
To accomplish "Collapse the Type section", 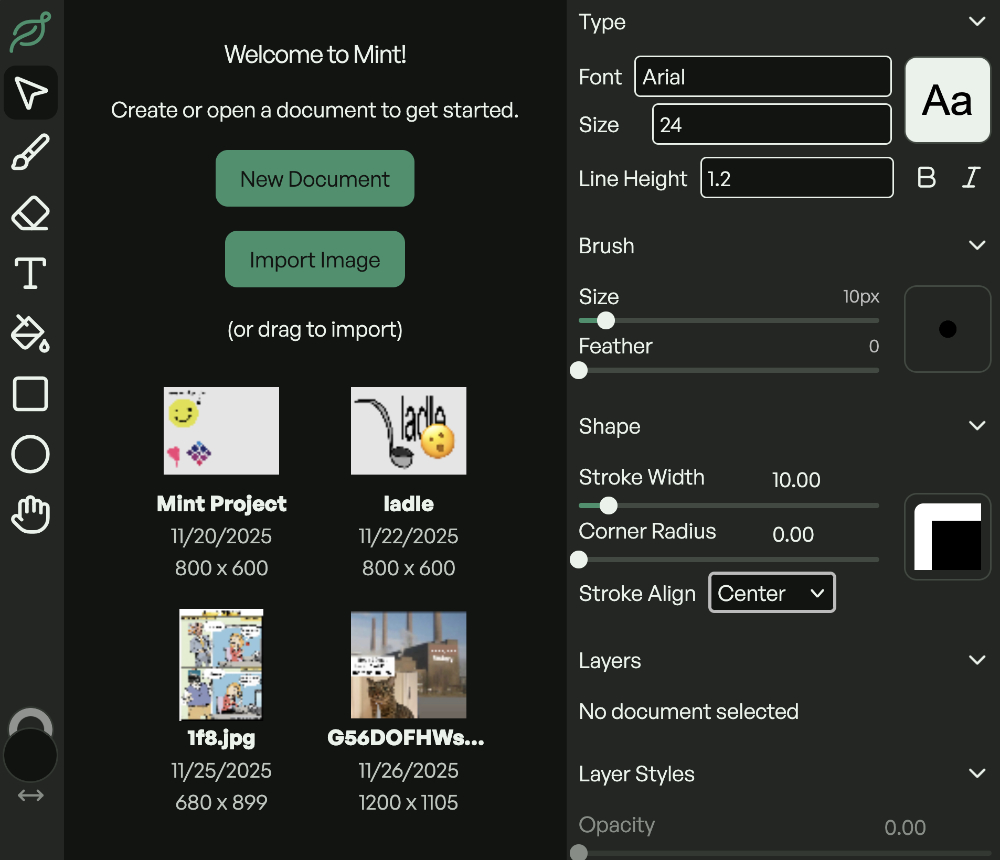I will (977, 22).
